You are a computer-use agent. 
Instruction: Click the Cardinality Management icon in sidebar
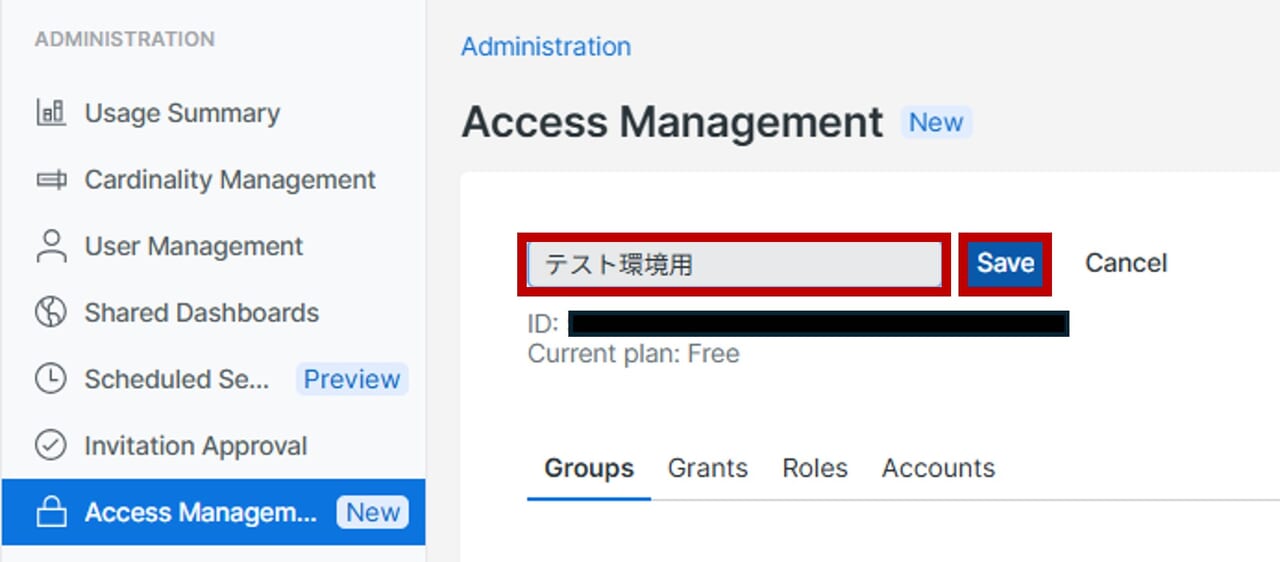pos(51,180)
